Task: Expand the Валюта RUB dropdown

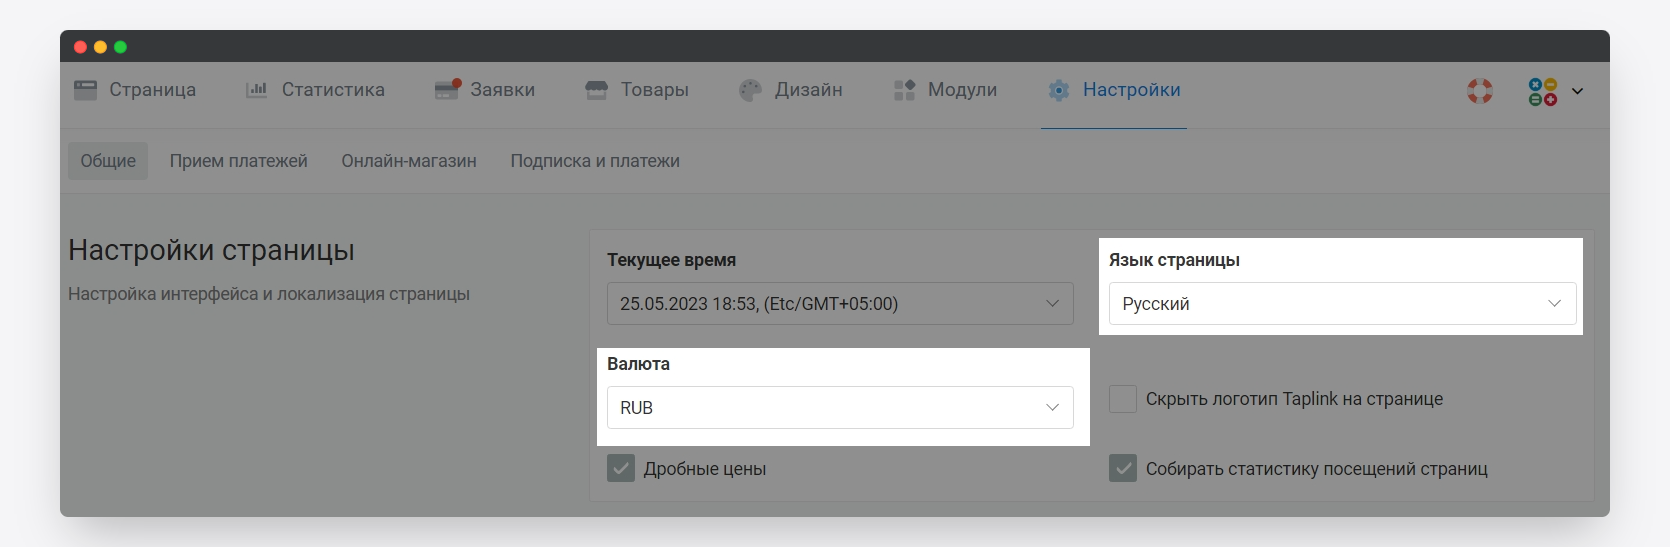Action: (840, 407)
